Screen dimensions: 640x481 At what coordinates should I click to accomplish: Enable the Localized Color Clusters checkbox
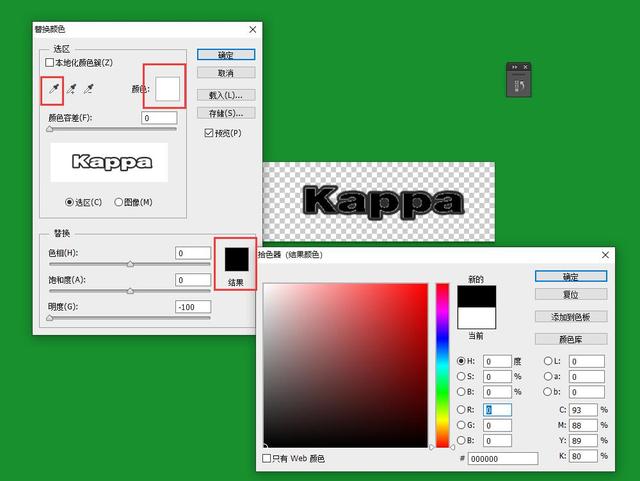[49, 62]
